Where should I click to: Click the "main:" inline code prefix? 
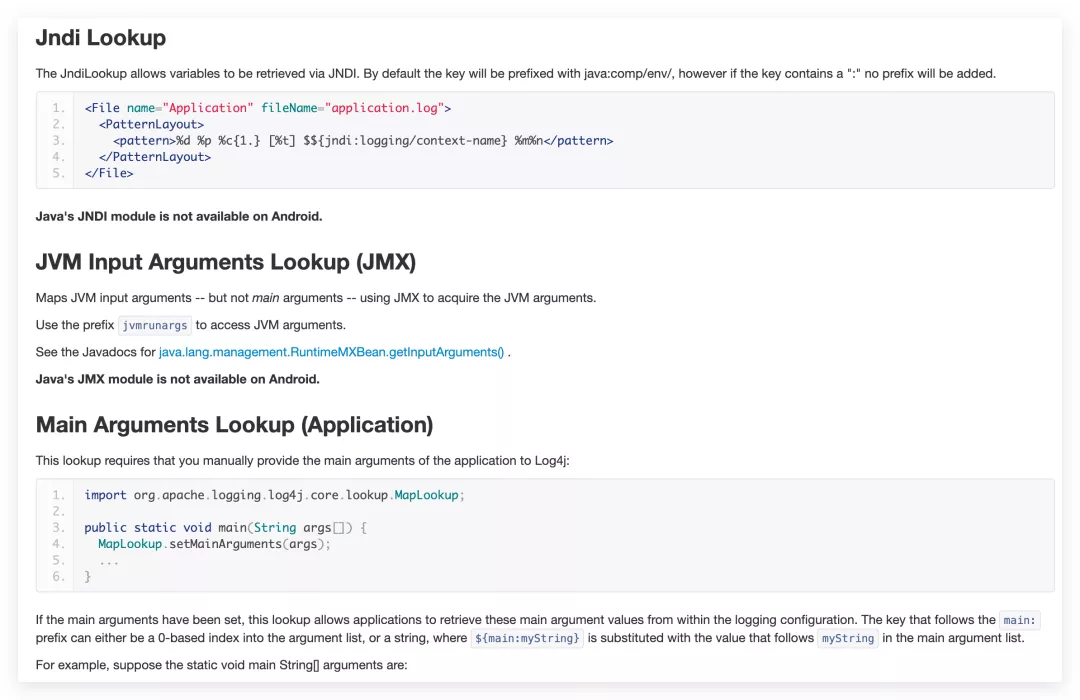point(1020,621)
